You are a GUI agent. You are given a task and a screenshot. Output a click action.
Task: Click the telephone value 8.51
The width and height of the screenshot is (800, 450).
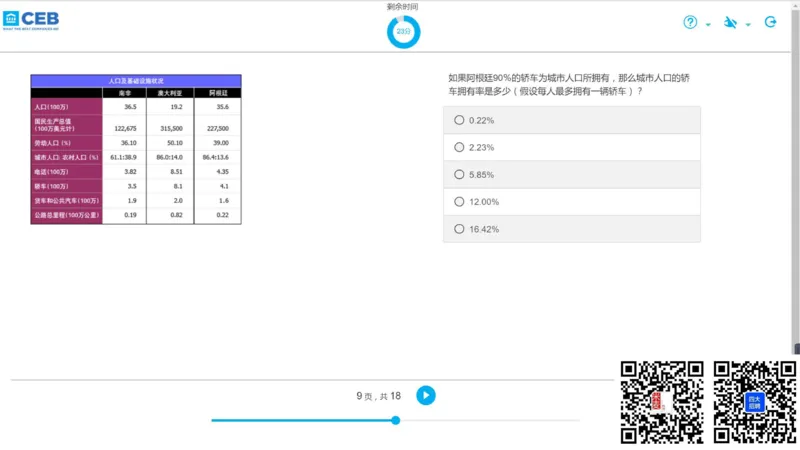click(x=176, y=172)
